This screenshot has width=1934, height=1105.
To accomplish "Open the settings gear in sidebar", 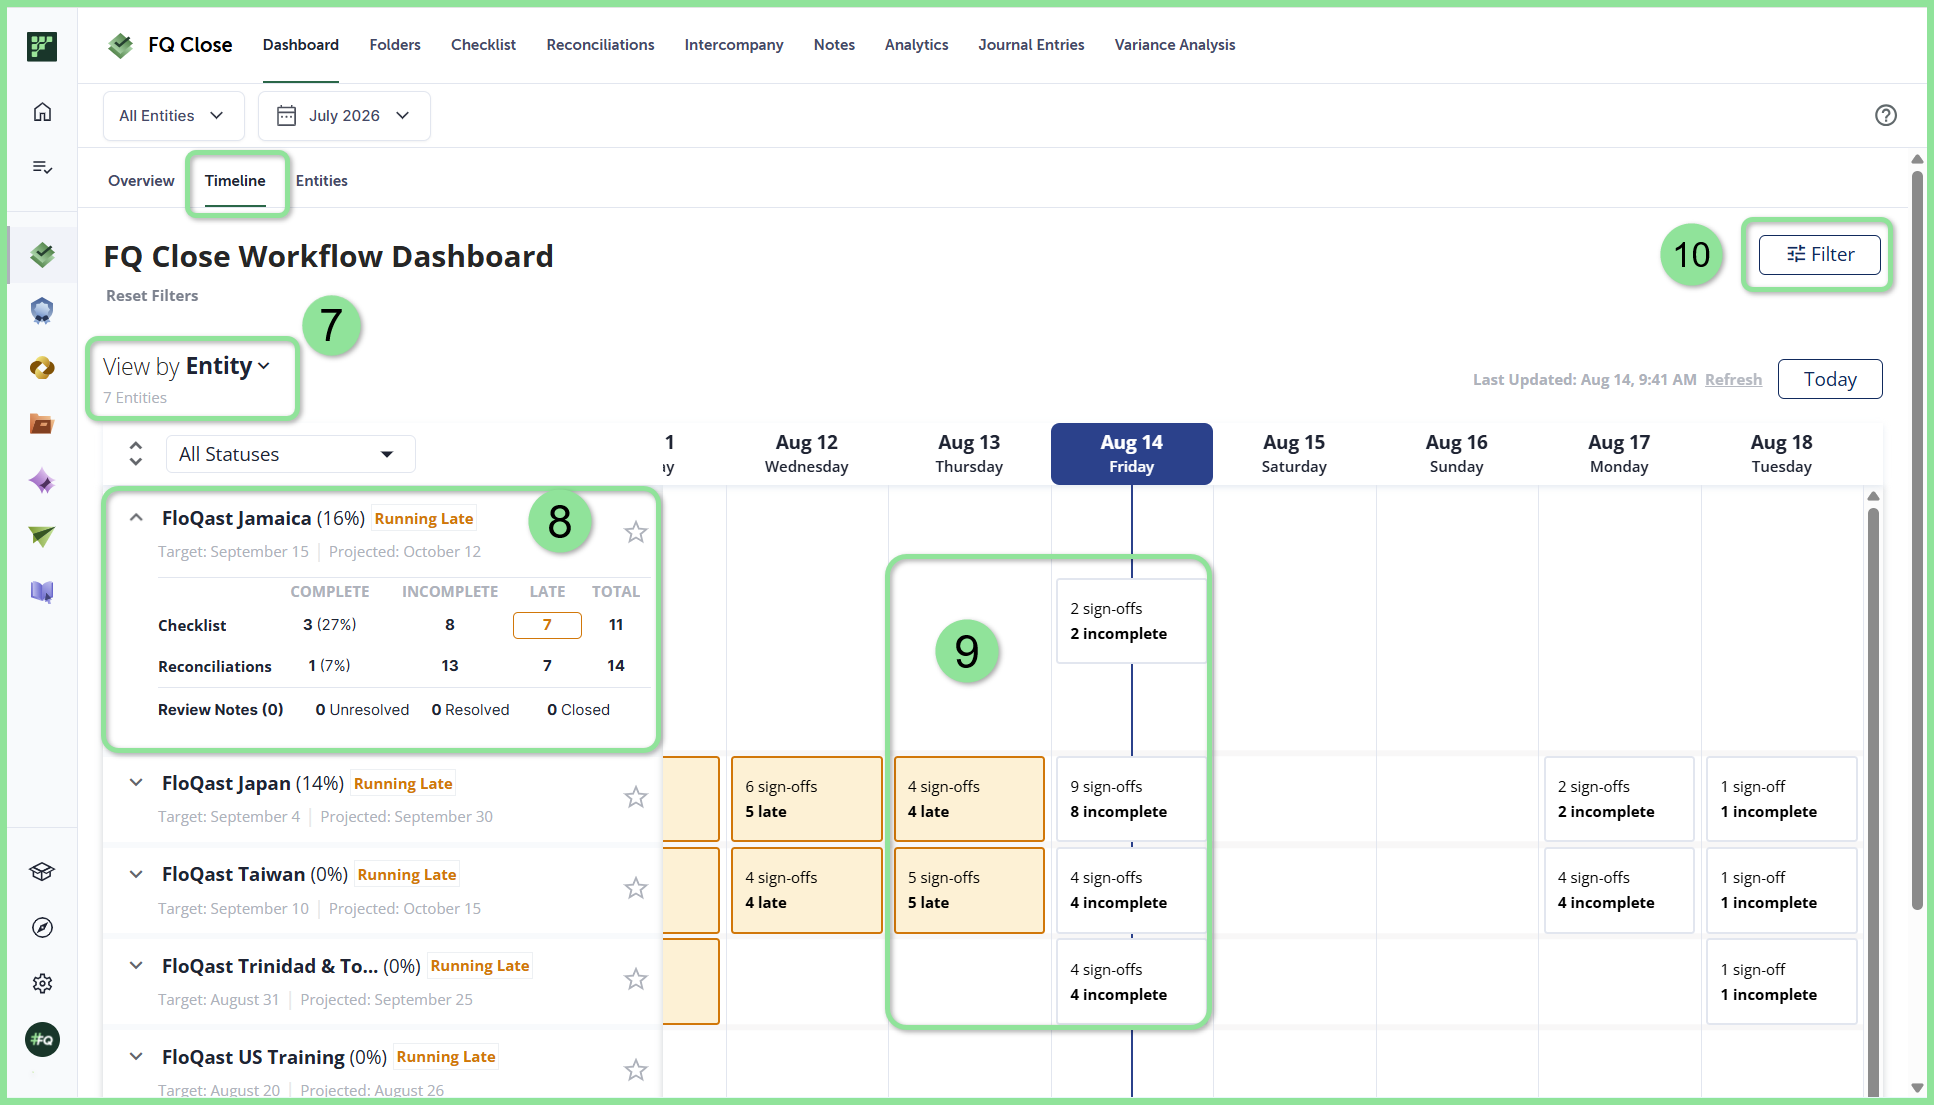I will pos(42,984).
